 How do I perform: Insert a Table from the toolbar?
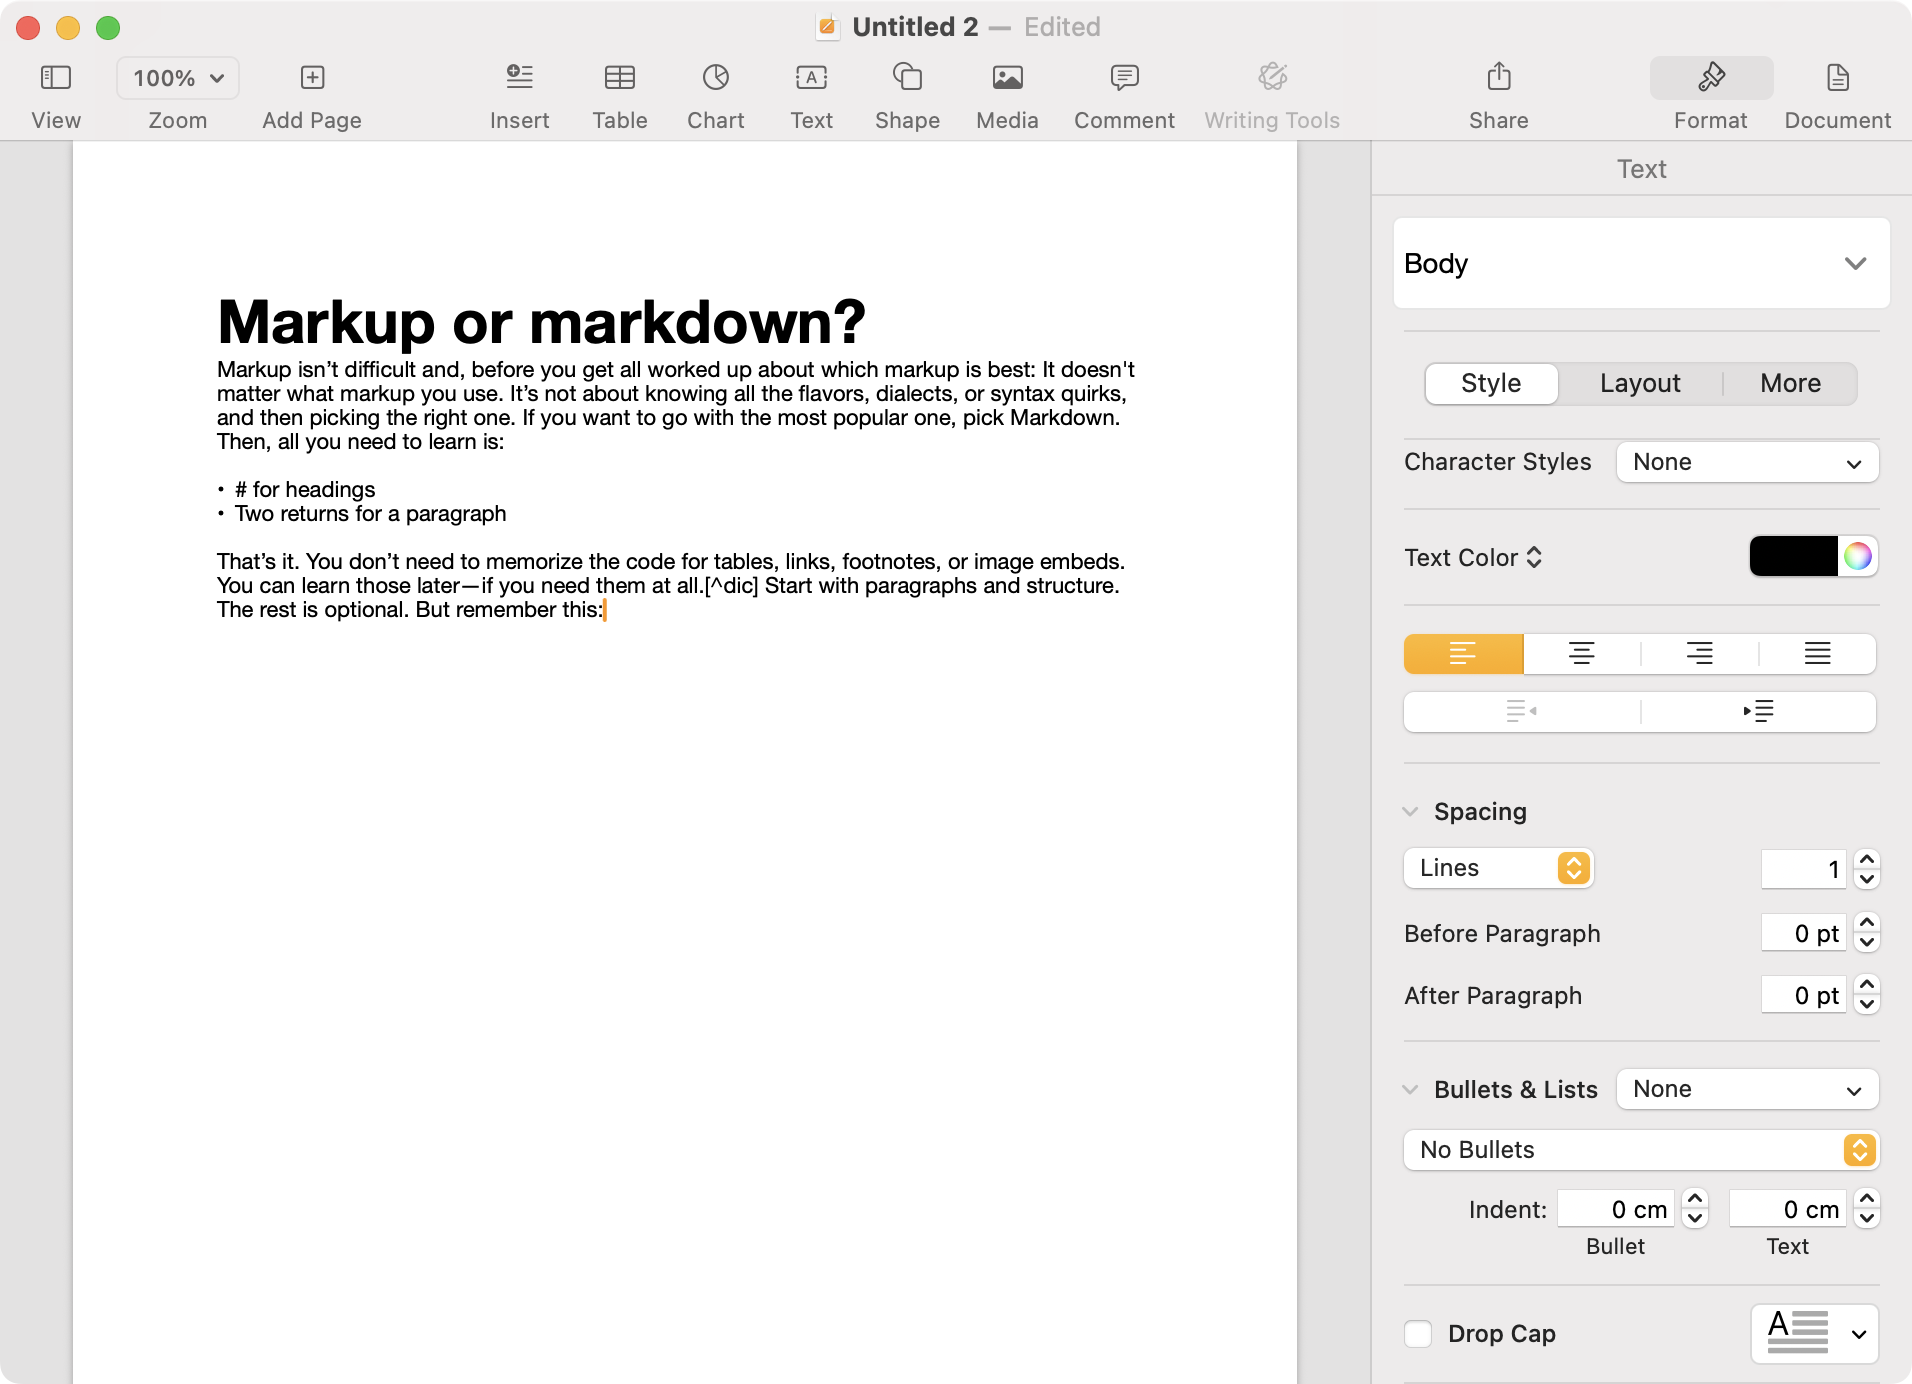click(x=619, y=78)
